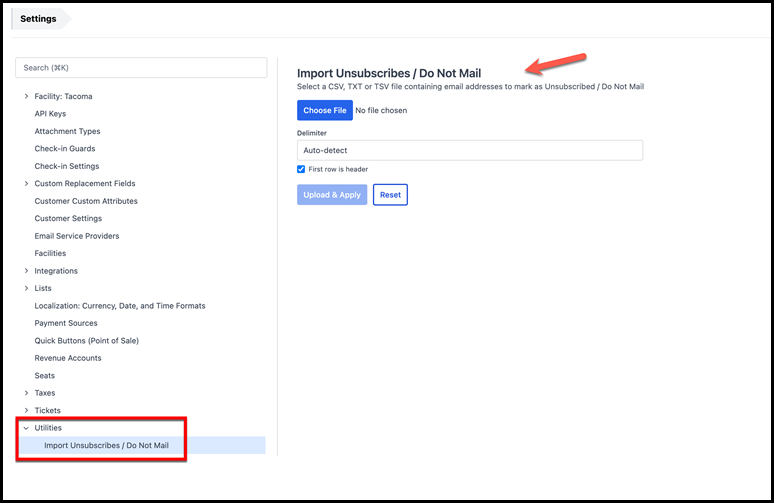Open Payment Sources settings
The image size is (774, 503).
tap(66, 323)
